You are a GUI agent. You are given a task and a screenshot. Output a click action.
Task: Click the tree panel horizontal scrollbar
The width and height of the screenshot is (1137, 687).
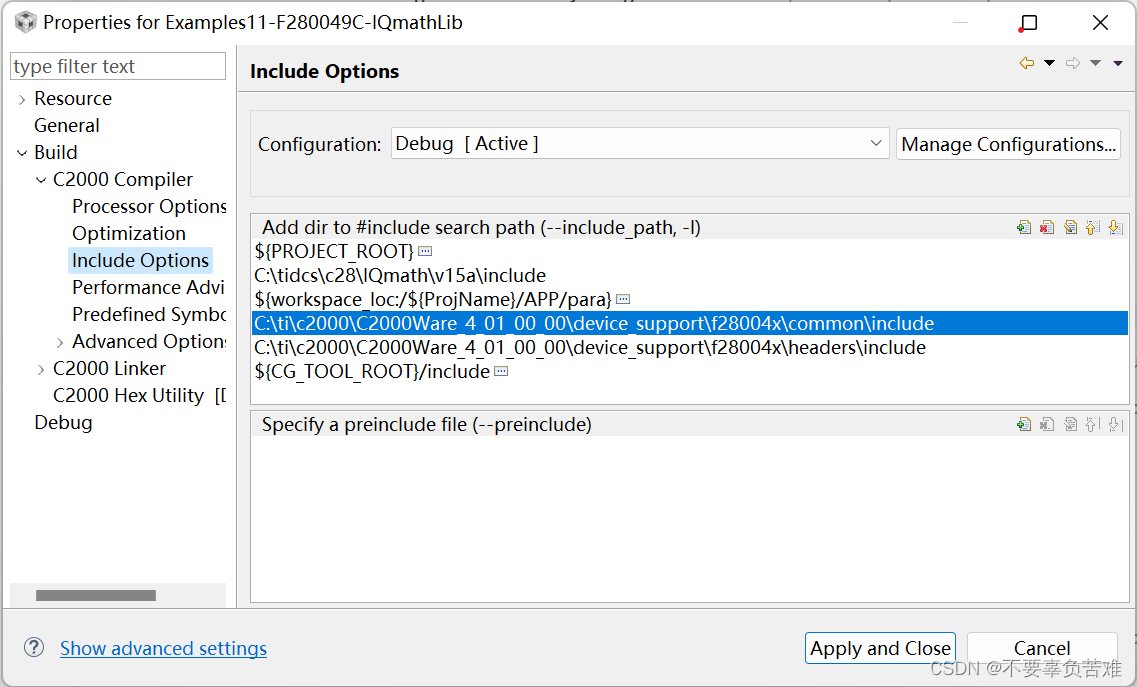[x=96, y=595]
